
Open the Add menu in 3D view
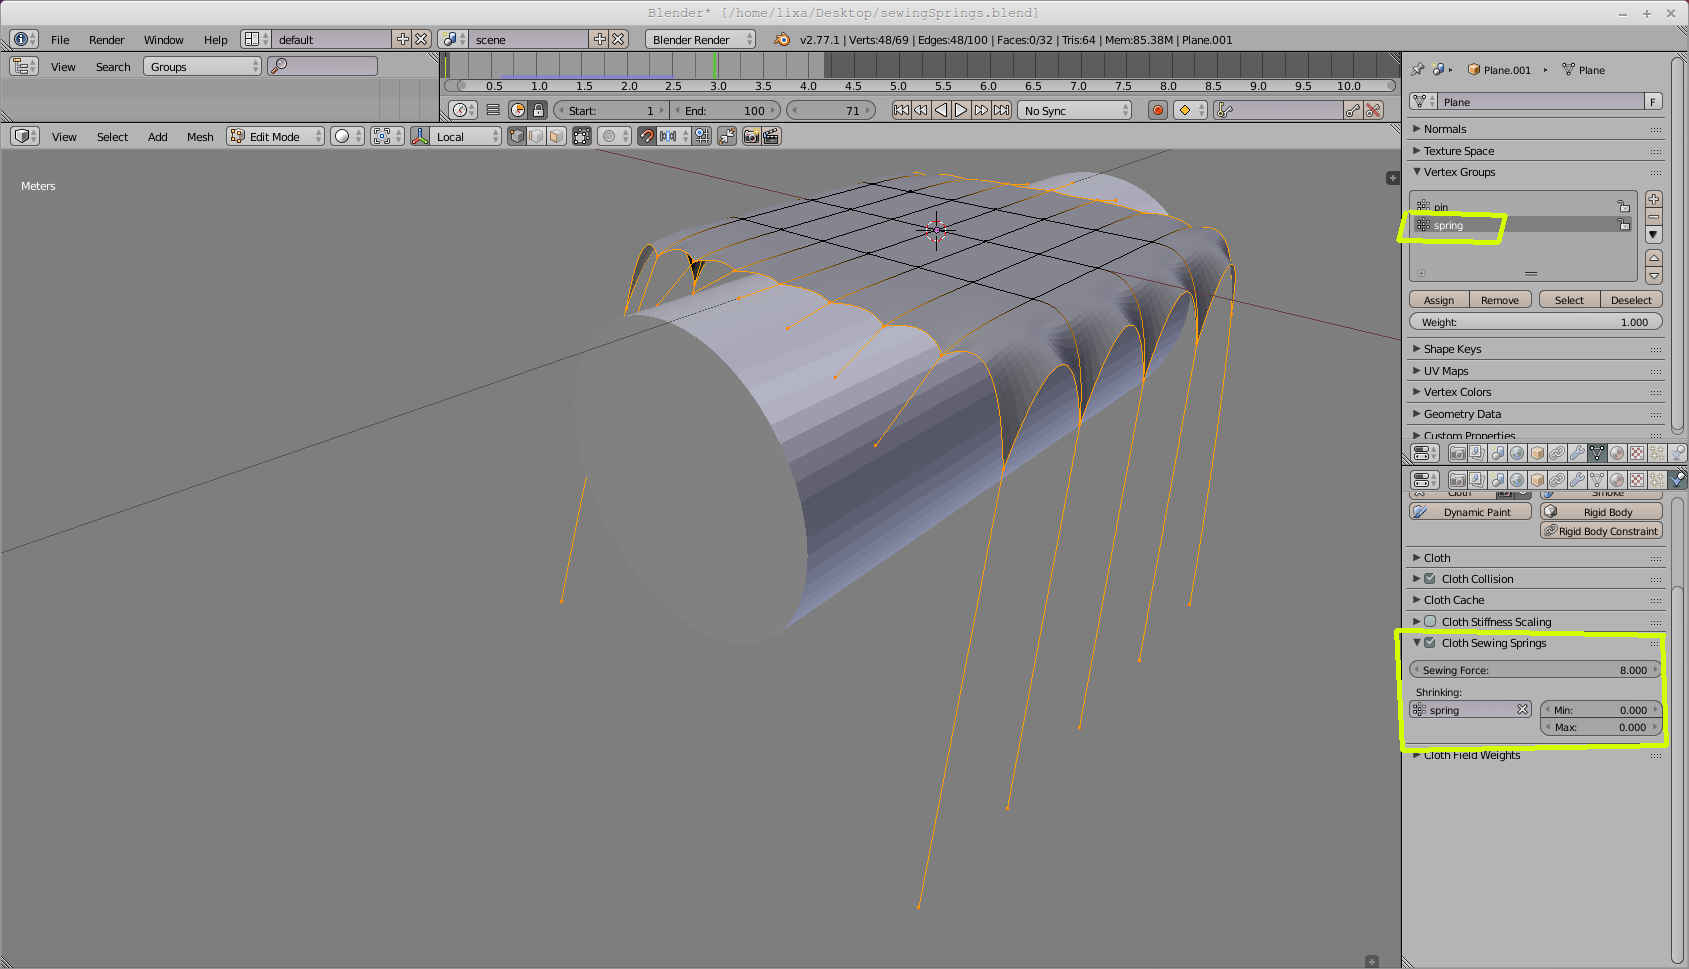(158, 137)
